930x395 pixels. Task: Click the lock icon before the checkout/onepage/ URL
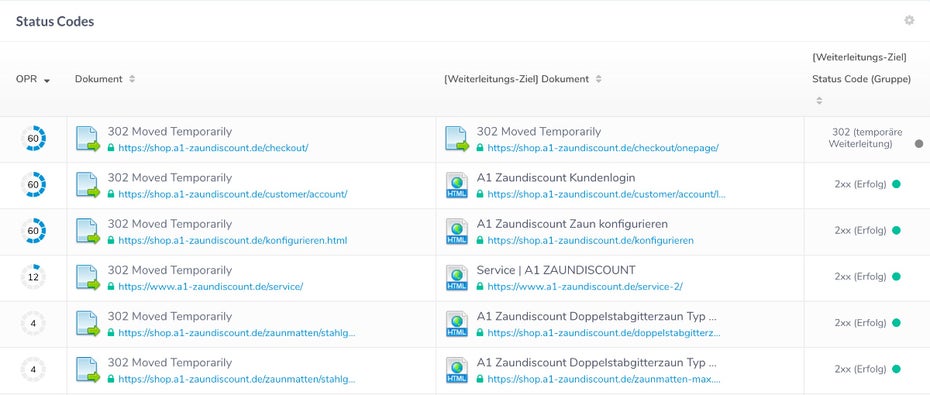[x=479, y=148]
